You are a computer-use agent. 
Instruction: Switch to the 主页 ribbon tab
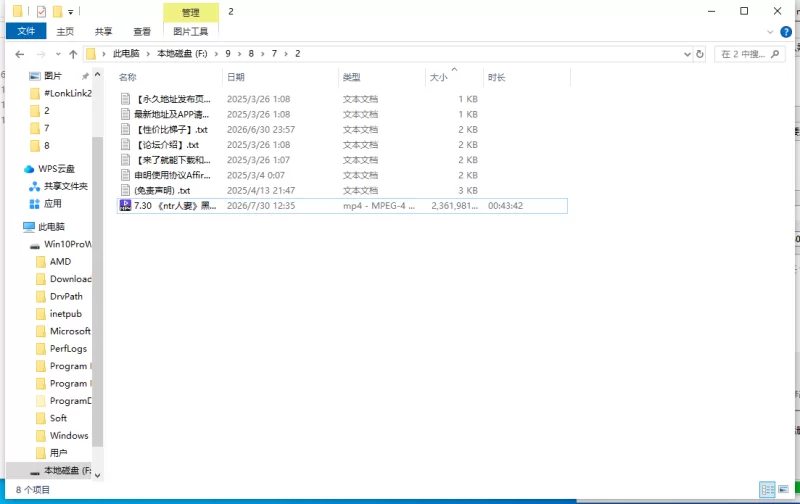[x=65, y=32]
